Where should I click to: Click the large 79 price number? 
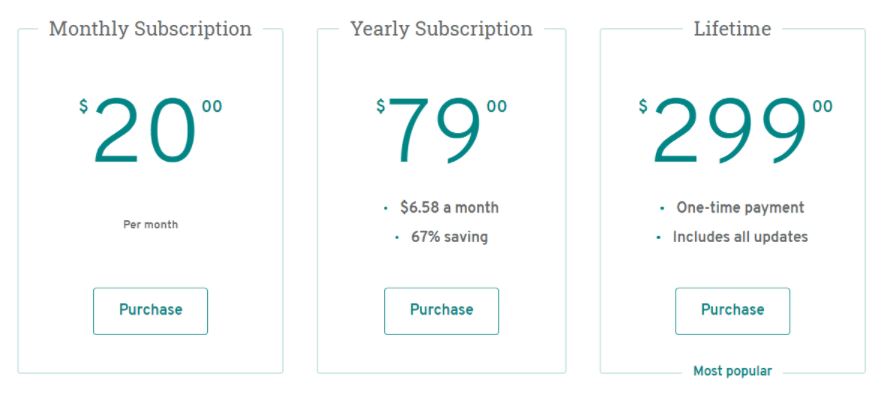(435, 131)
